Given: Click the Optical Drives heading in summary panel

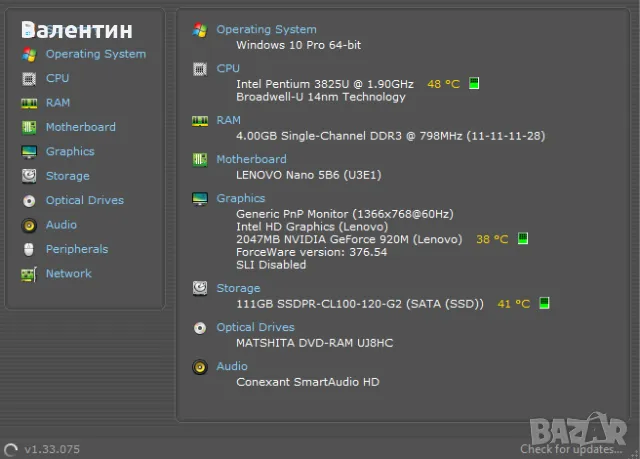Looking at the screenshot, I should (255, 327).
